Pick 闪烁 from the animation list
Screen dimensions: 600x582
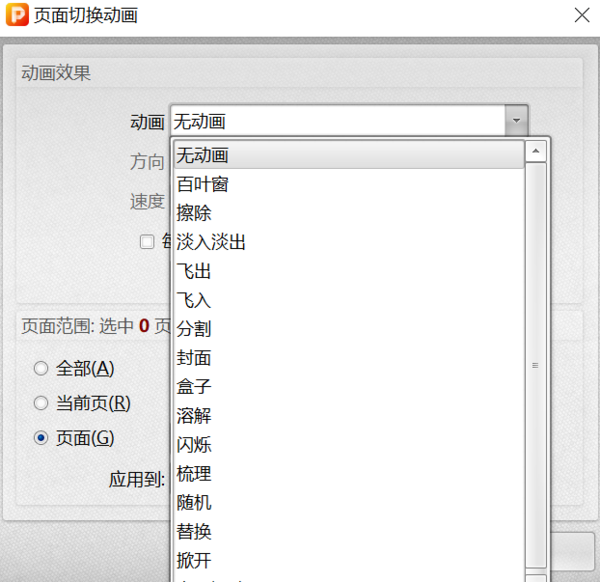tap(349, 445)
